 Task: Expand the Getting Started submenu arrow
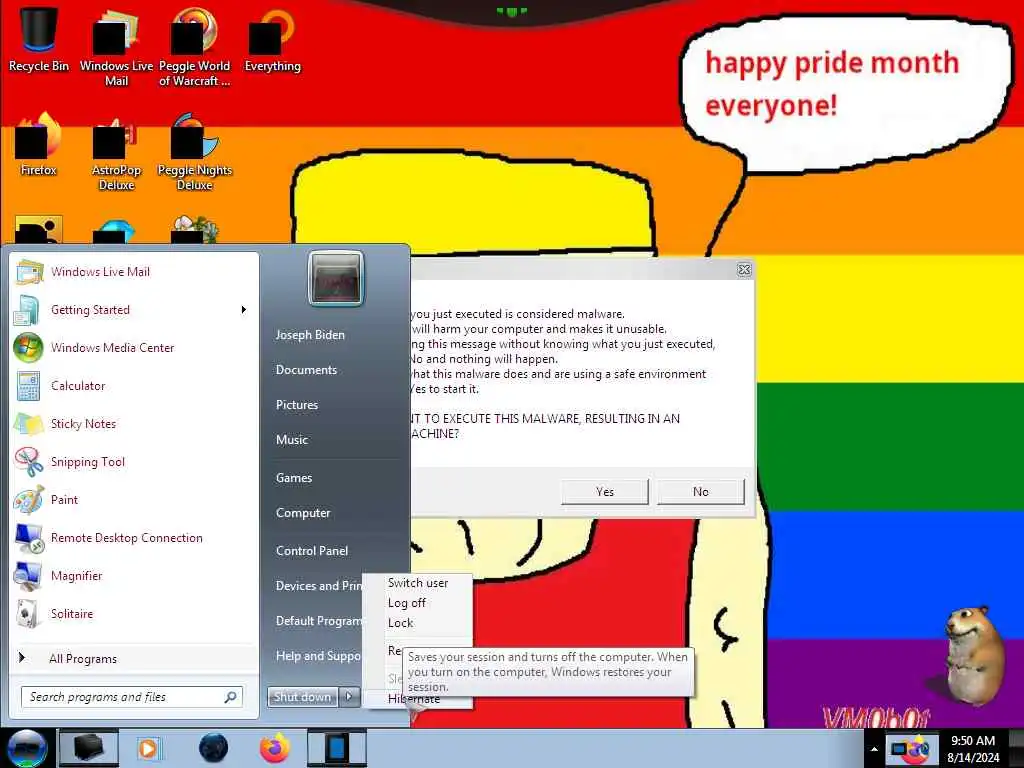pos(244,310)
